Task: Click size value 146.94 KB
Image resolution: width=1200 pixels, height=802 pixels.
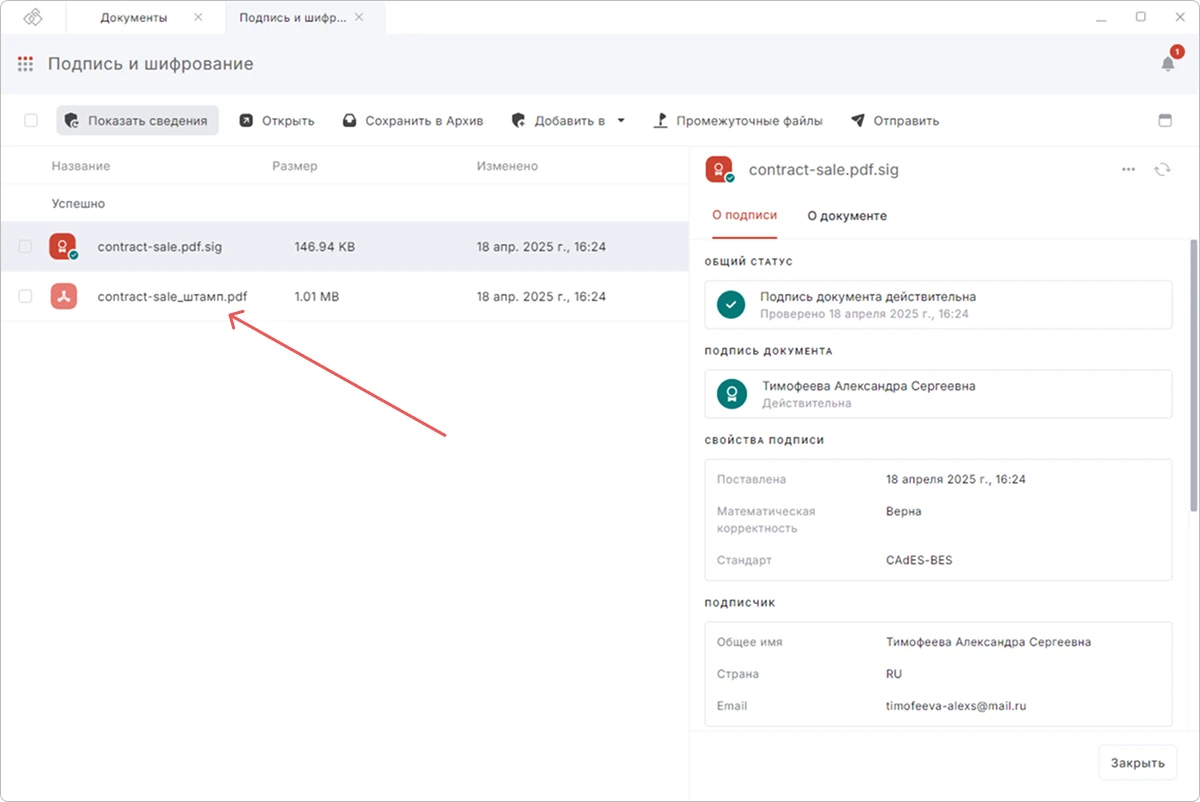Action: pyautogui.click(x=325, y=247)
